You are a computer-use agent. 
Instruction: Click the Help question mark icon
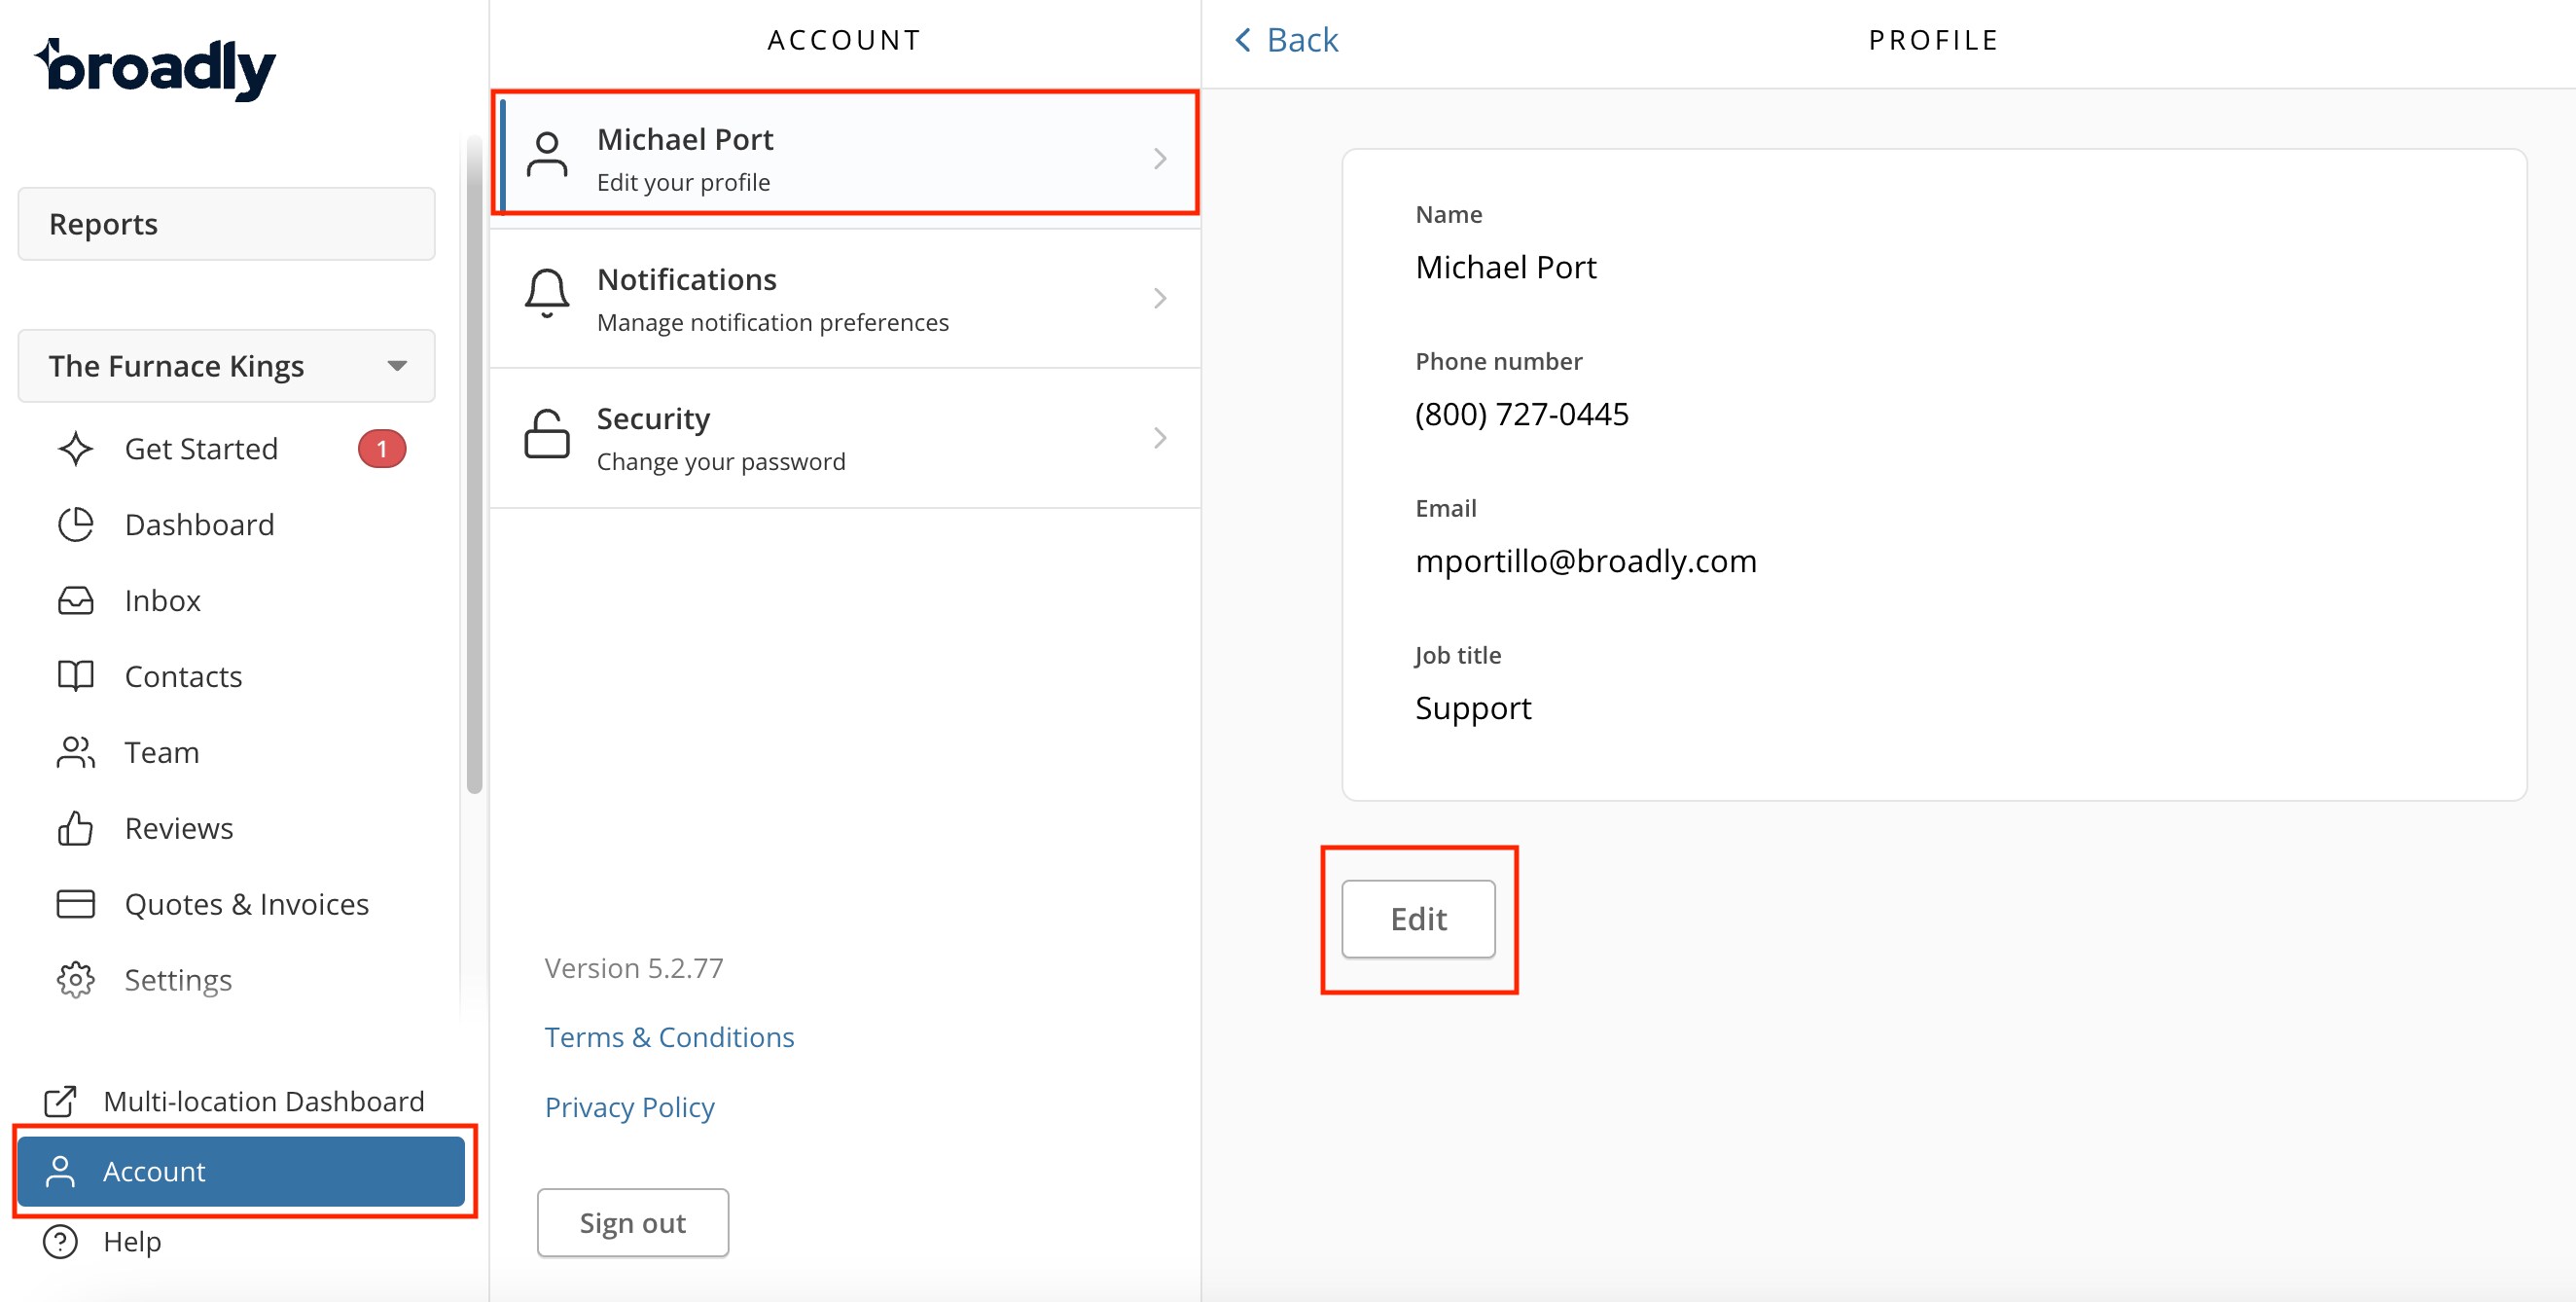click(60, 1242)
